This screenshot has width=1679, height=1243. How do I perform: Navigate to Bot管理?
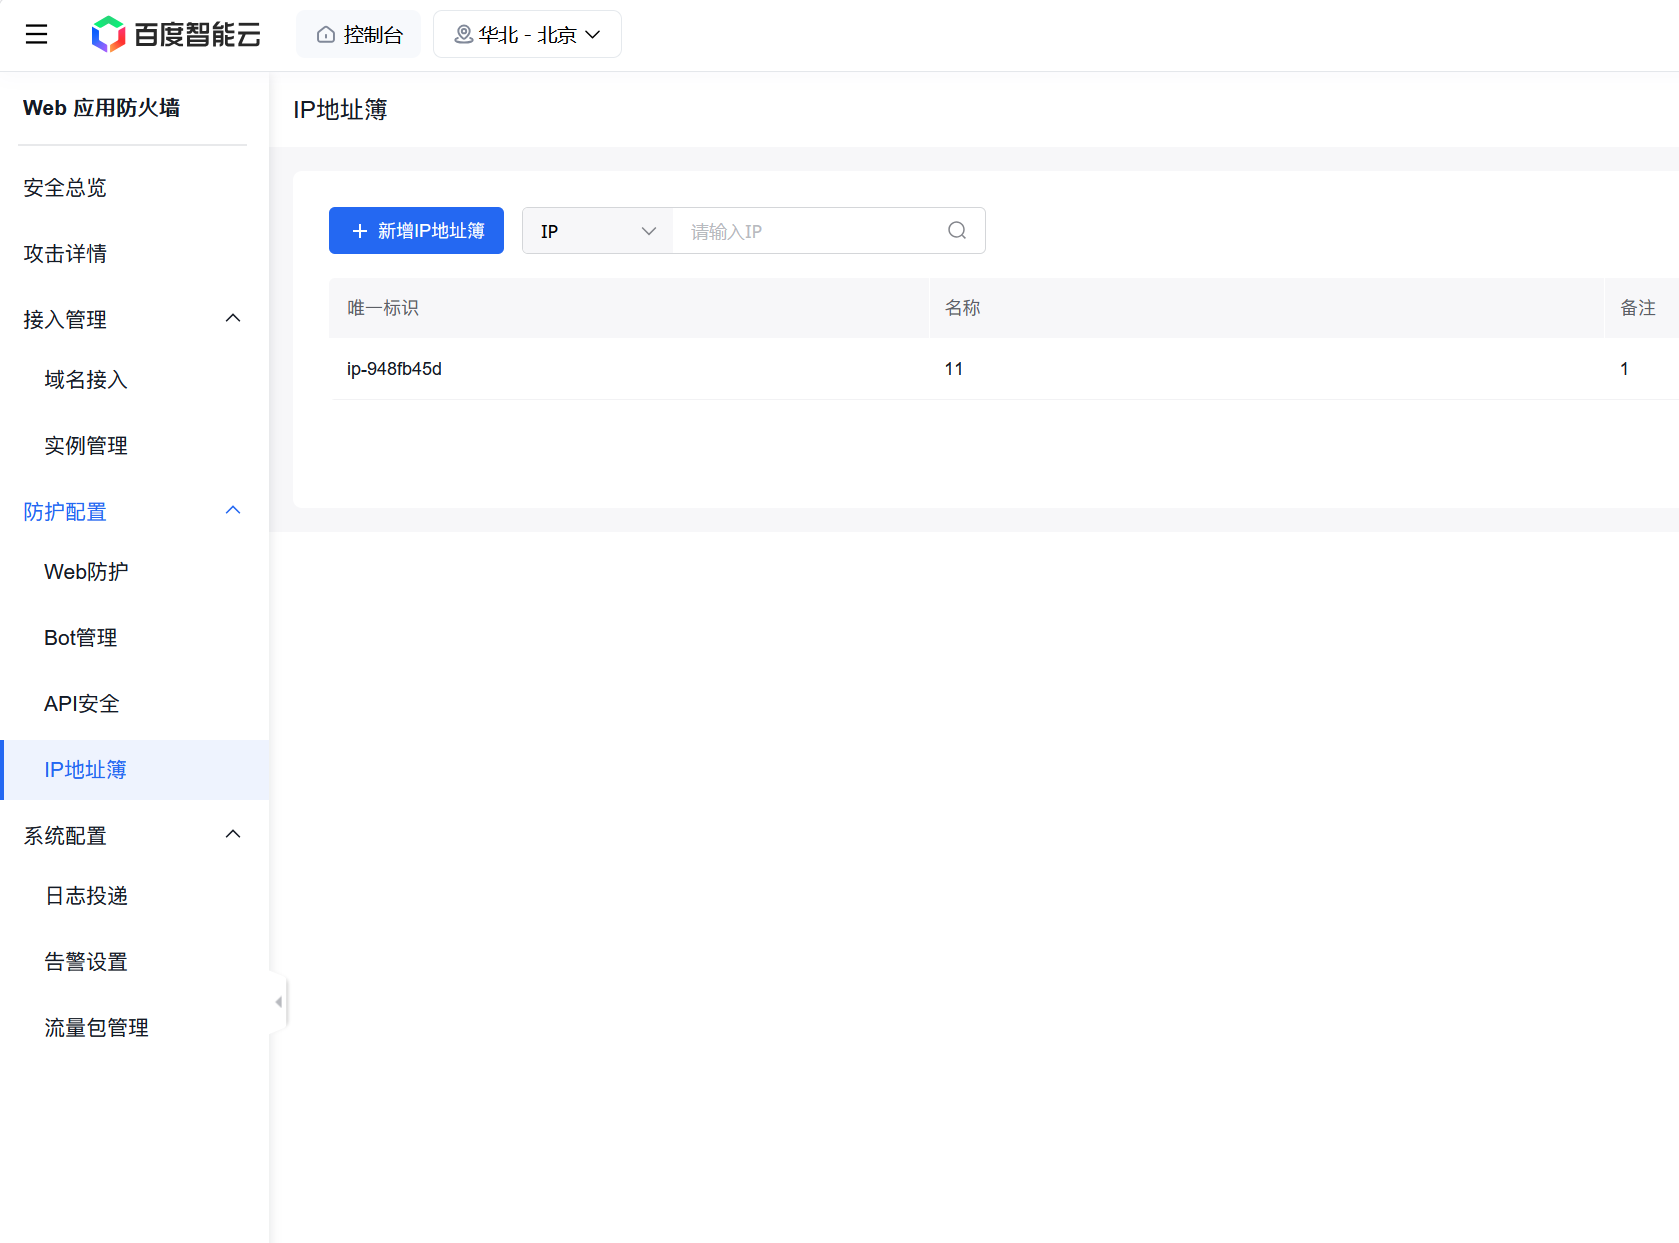click(x=81, y=638)
